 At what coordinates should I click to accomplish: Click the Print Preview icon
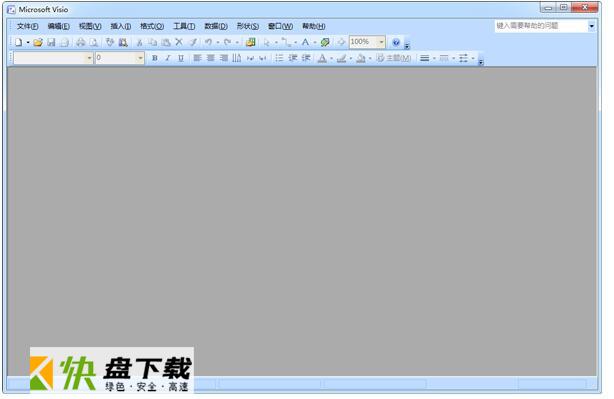coord(94,42)
